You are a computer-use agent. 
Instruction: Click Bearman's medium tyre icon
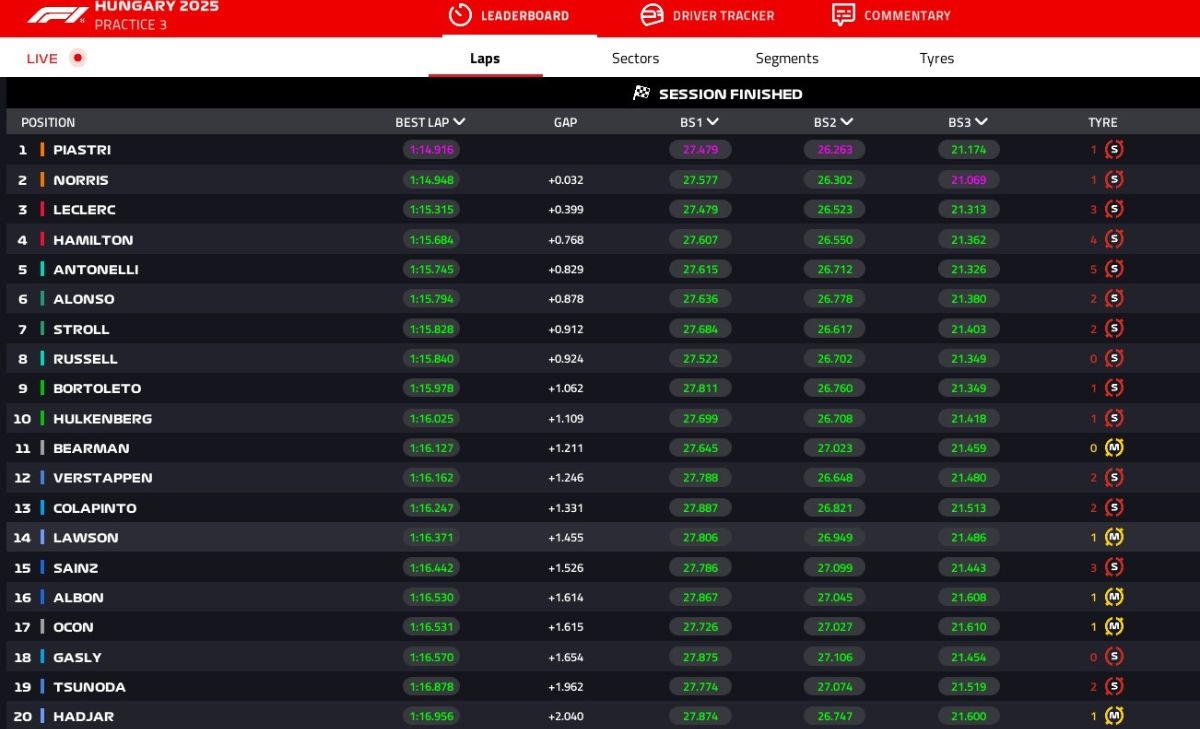(x=1114, y=448)
